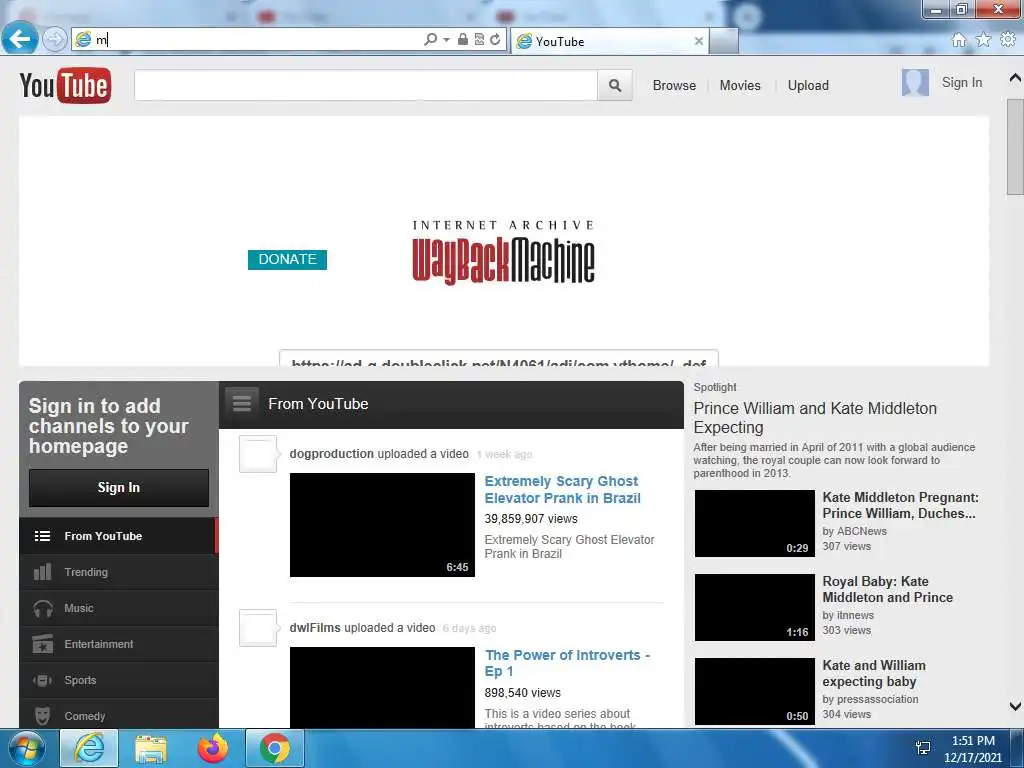The width and height of the screenshot is (1024, 768).
Task: Click the Music headphones icon
Action: 43,609
